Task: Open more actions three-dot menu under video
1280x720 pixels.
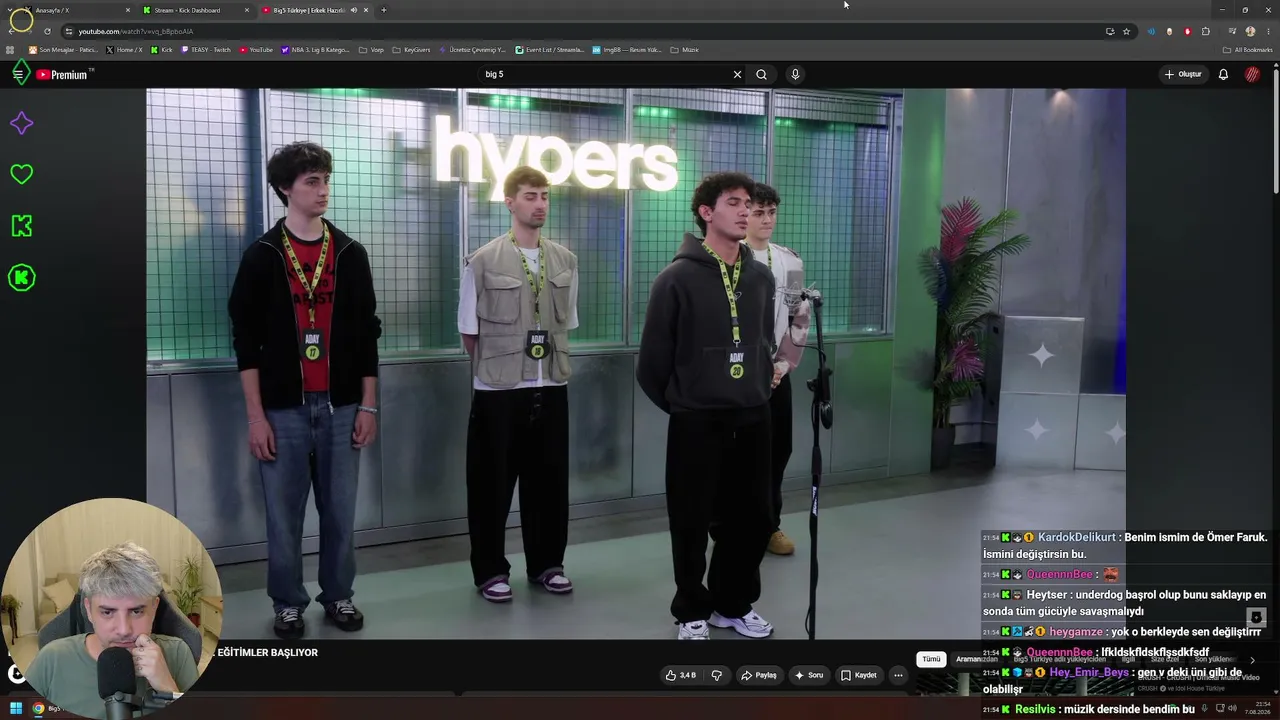Action: [898, 675]
